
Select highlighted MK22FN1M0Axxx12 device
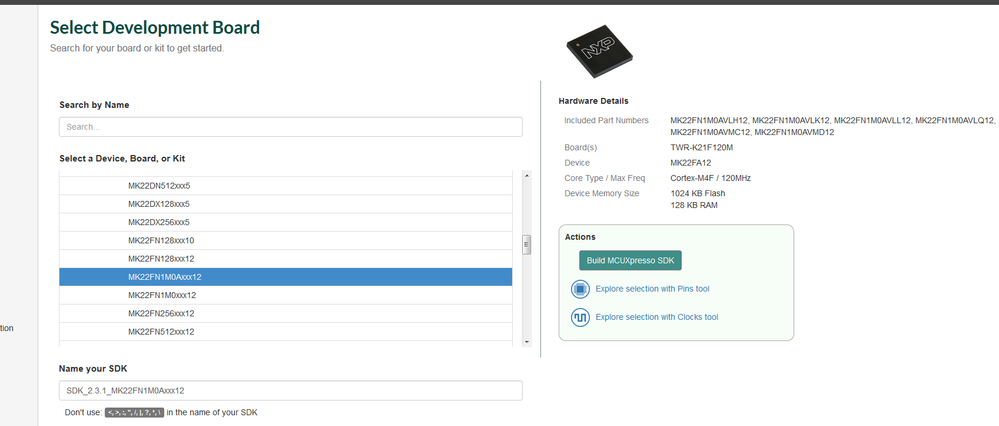(285, 277)
